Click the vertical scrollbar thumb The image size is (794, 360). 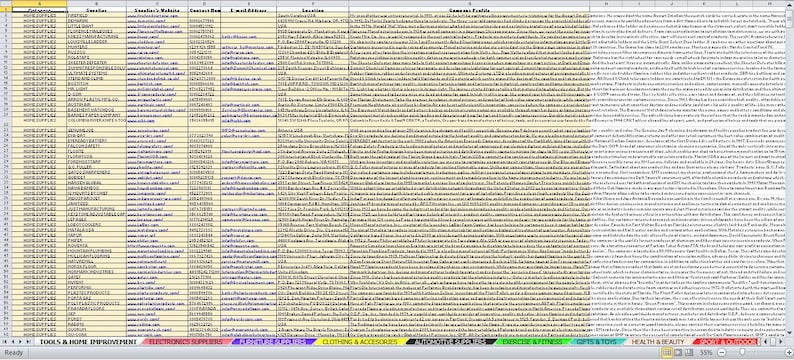(790, 20)
